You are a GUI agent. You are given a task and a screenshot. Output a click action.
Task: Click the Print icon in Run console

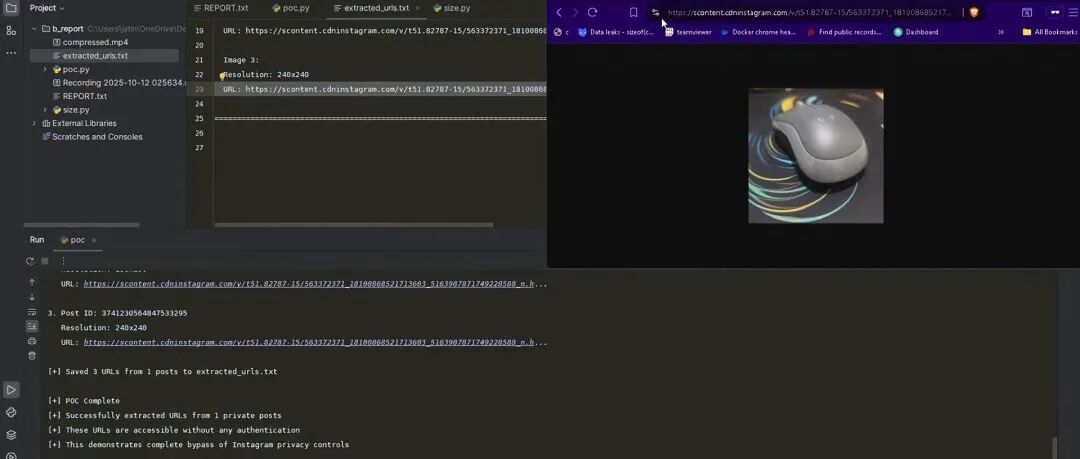[32, 341]
